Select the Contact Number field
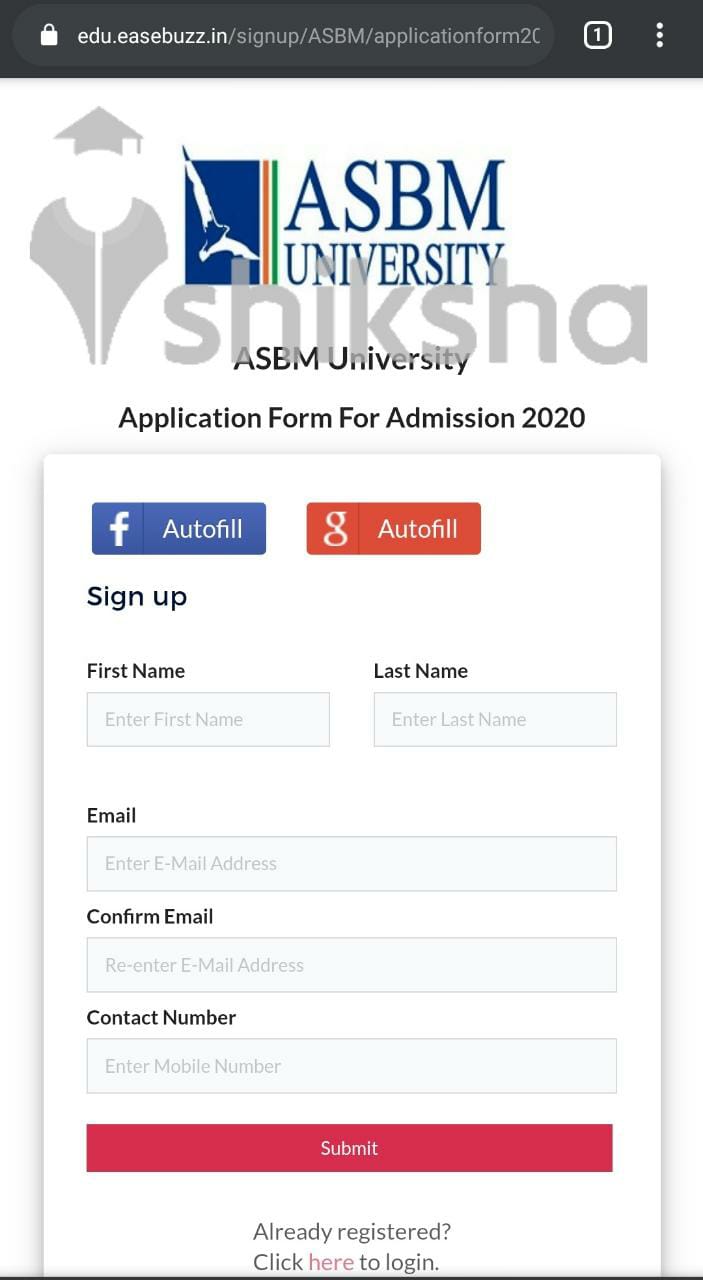The height and width of the screenshot is (1280, 703). 351,1066
